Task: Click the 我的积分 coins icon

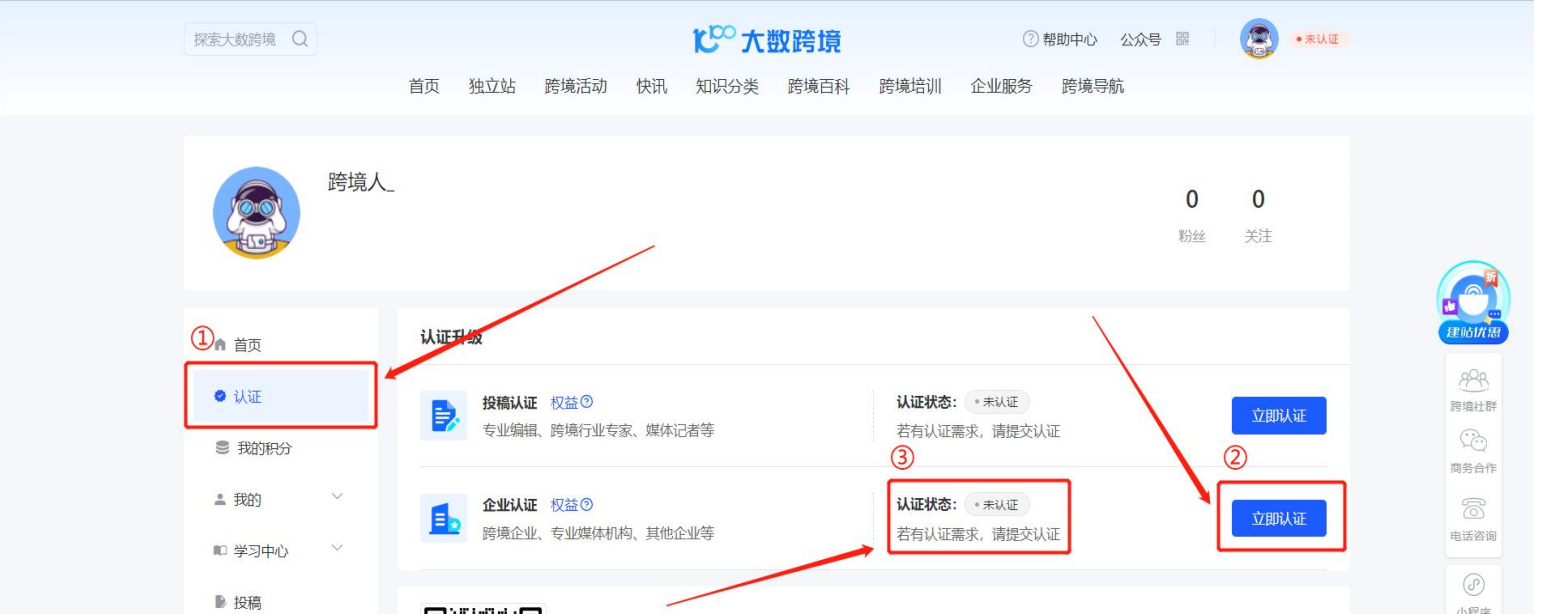Action: point(221,449)
